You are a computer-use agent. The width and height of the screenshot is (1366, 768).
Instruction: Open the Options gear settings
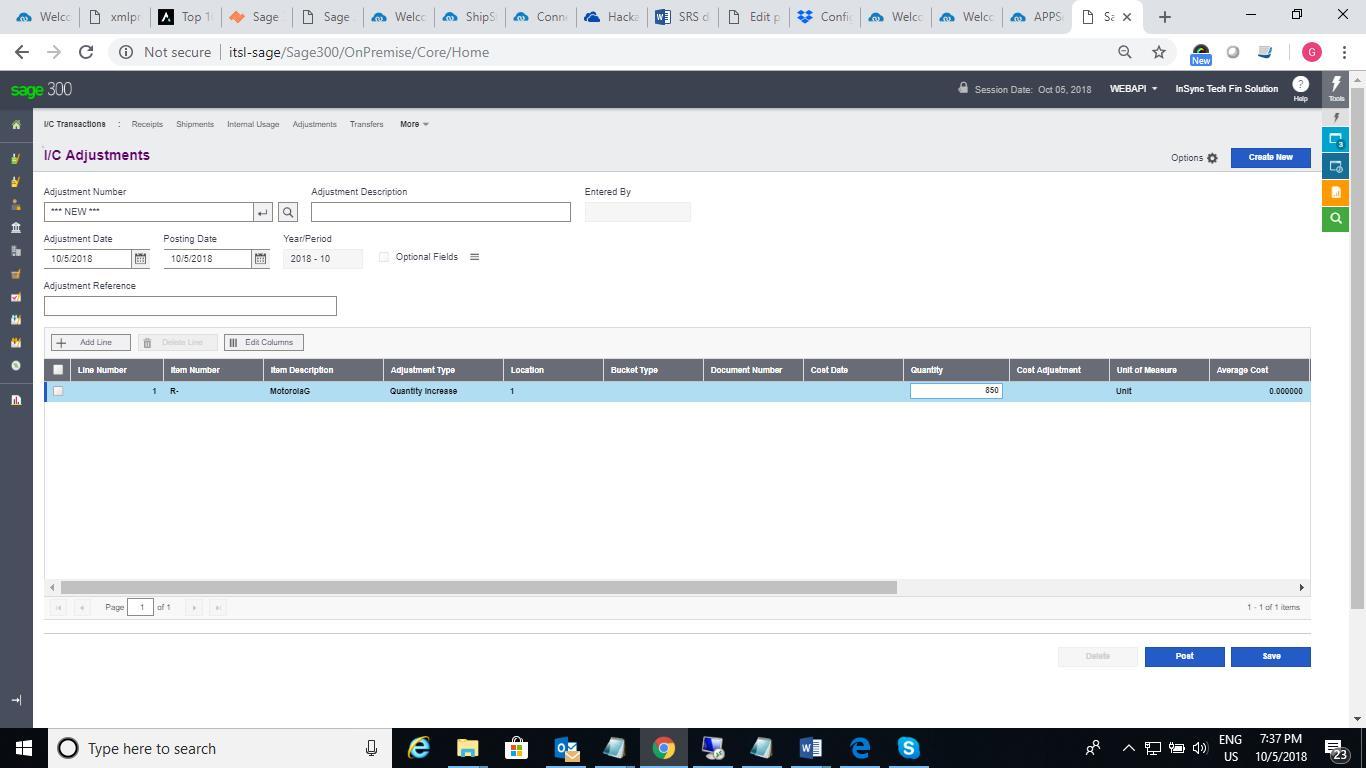pyautogui.click(x=1212, y=158)
